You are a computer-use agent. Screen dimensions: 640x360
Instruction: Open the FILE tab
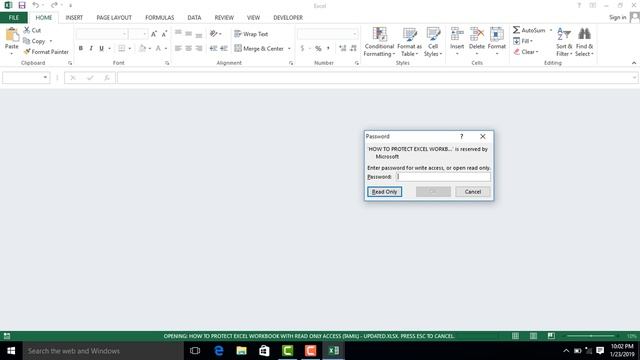[14, 18]
